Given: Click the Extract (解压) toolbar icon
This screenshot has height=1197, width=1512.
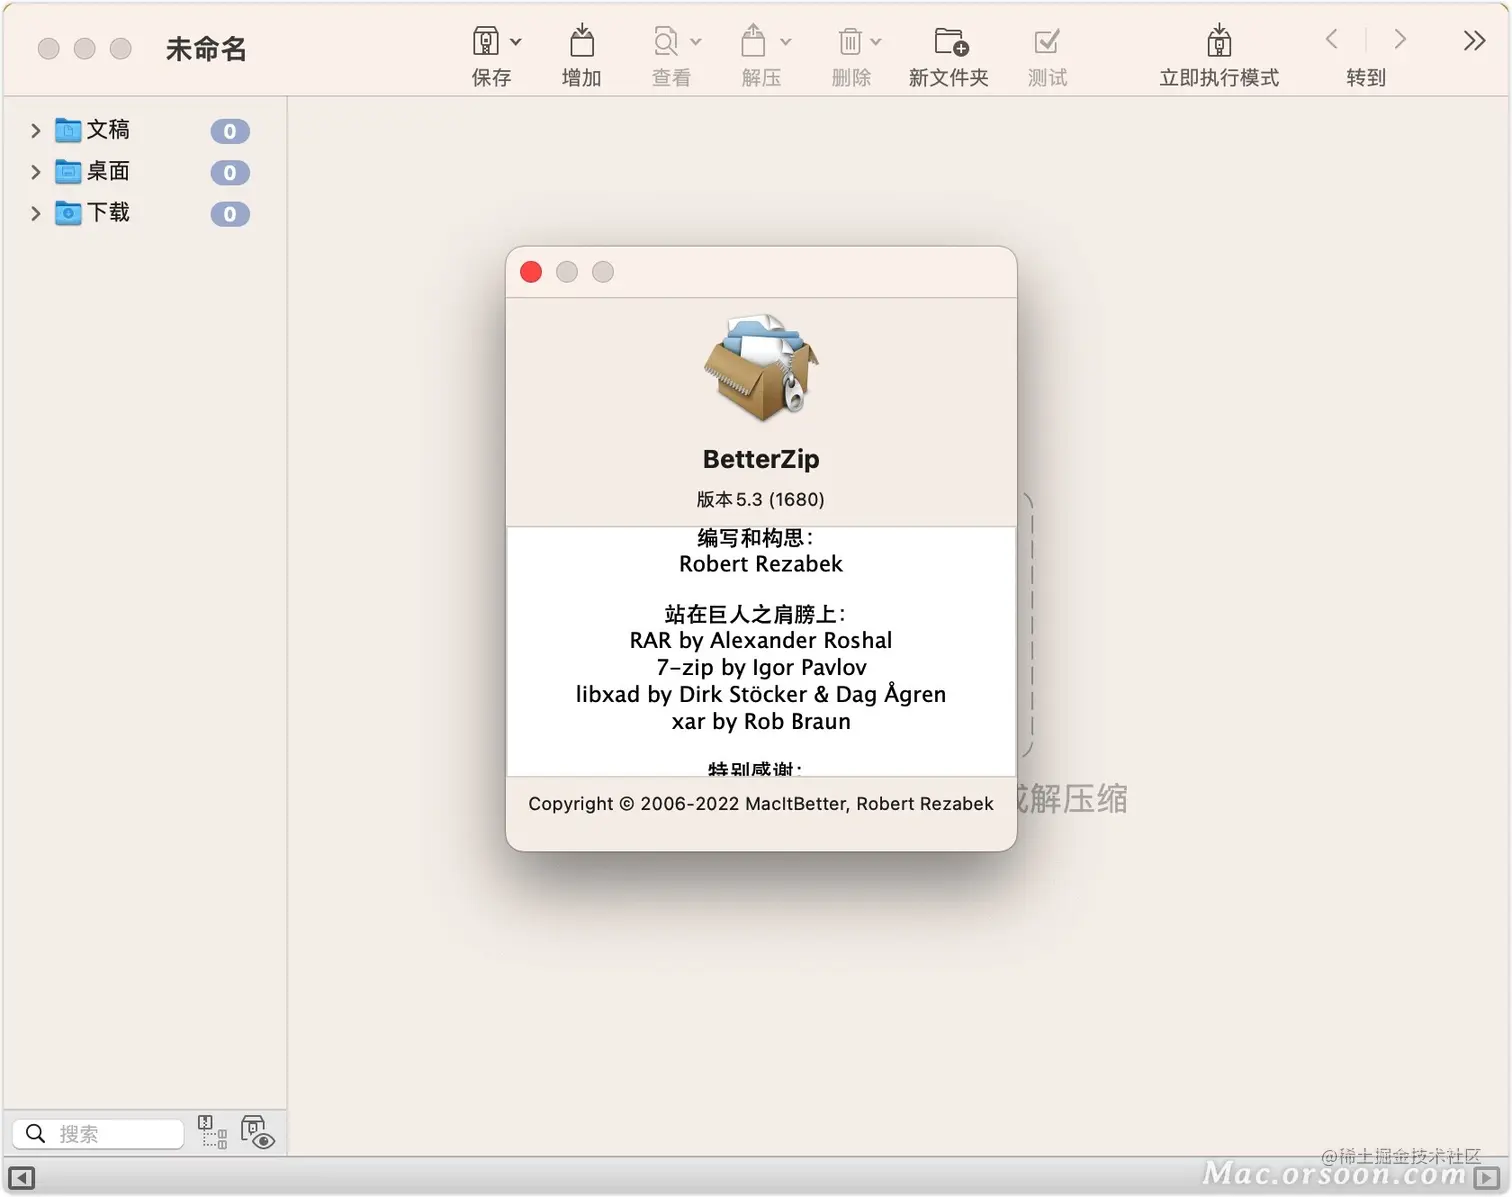Looking at the screenshot, I should pos(753,41).
